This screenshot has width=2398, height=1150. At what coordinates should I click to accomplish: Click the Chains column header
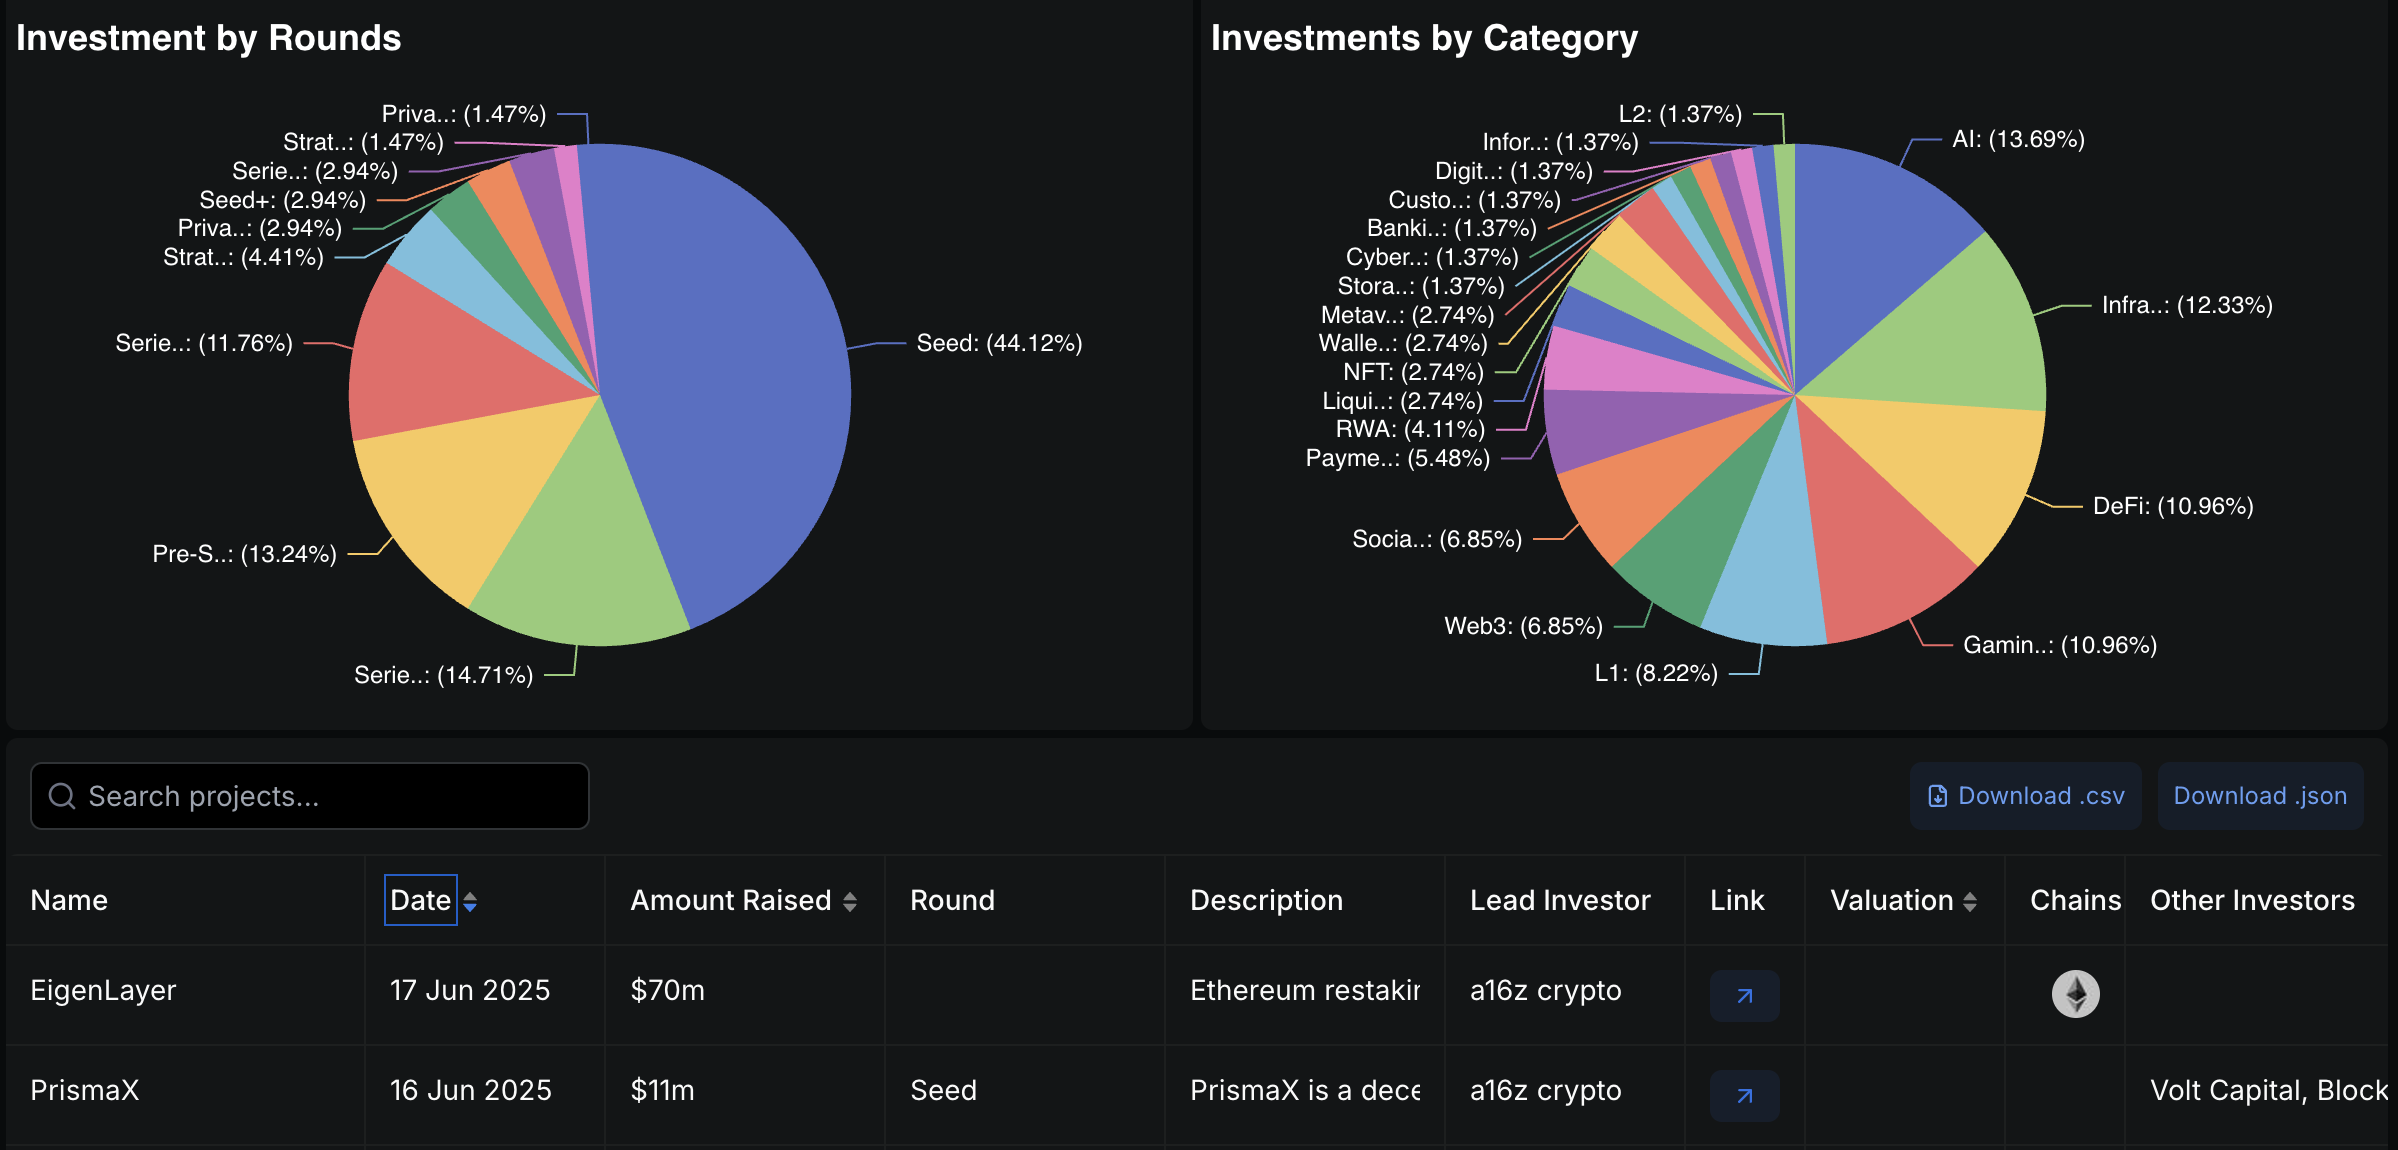point(2075,900)
